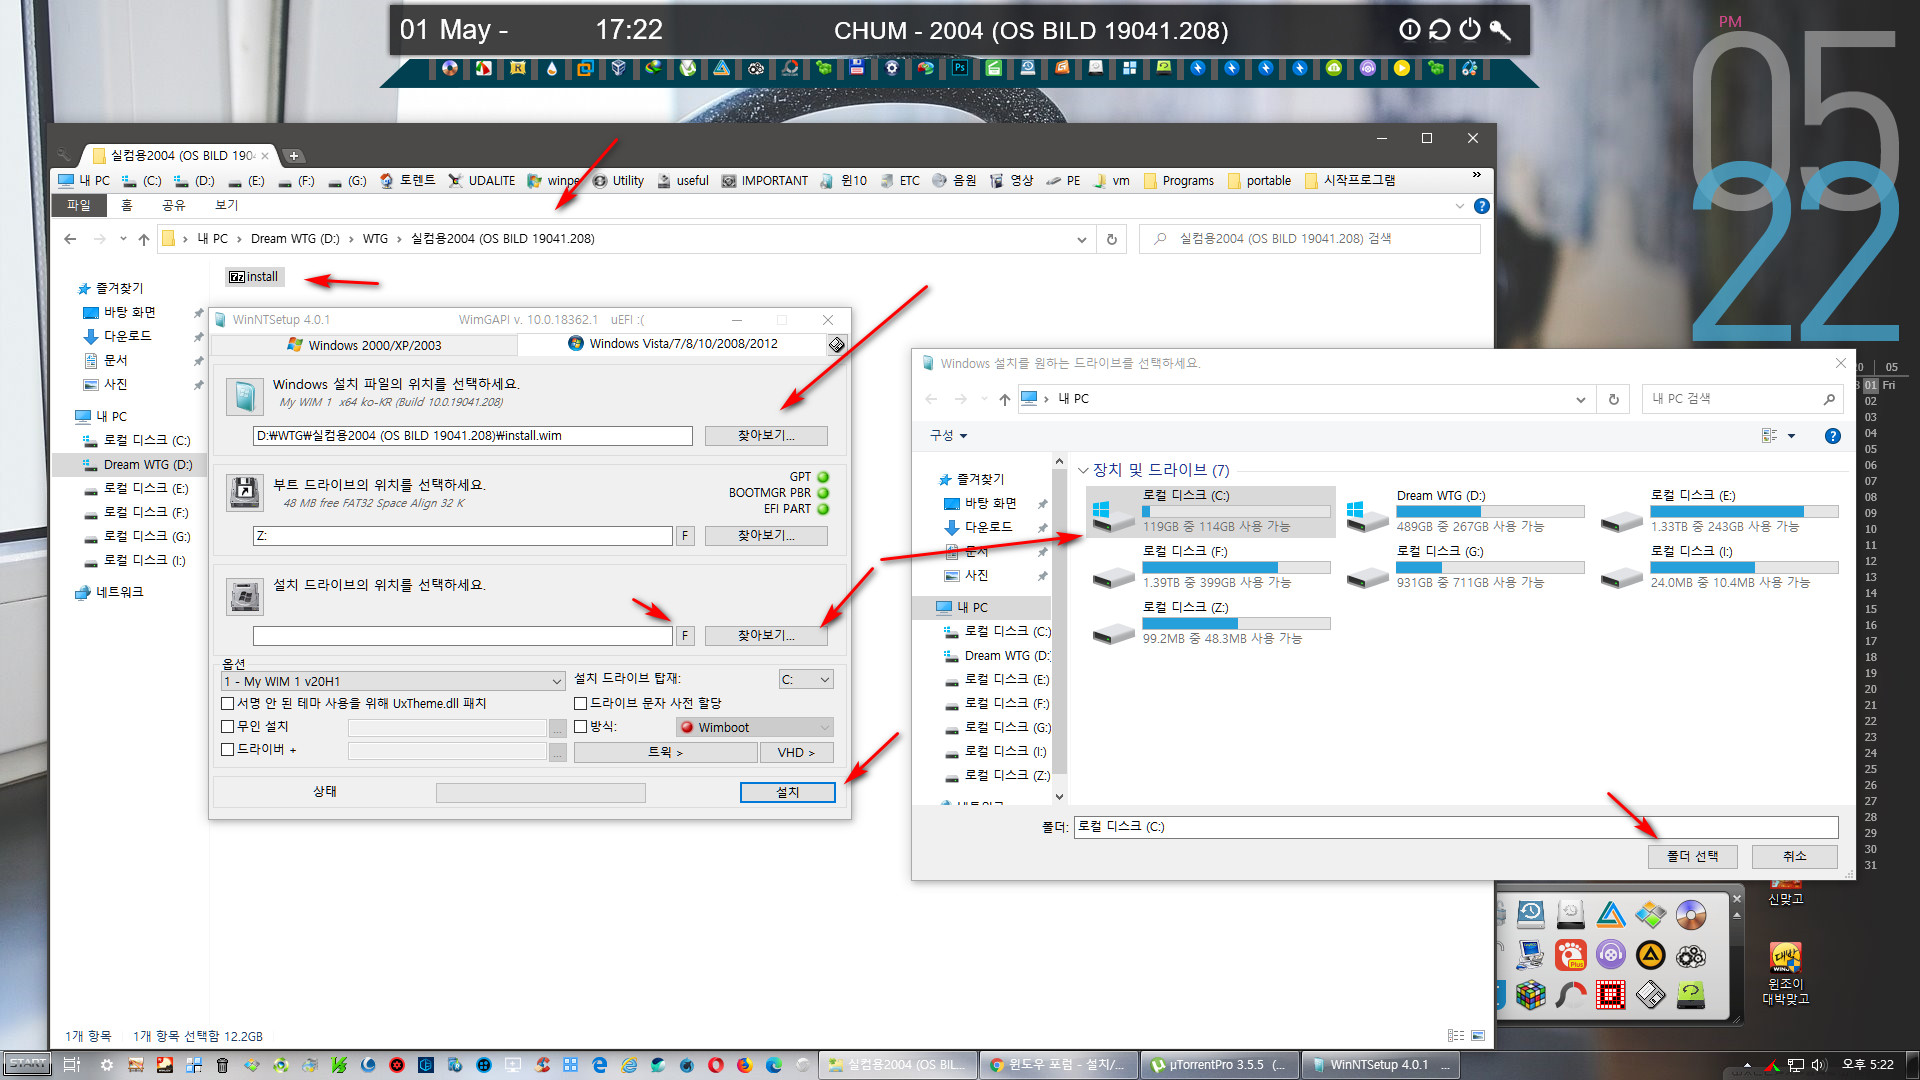Open the 보기 ribbon tab

[227, 206]
